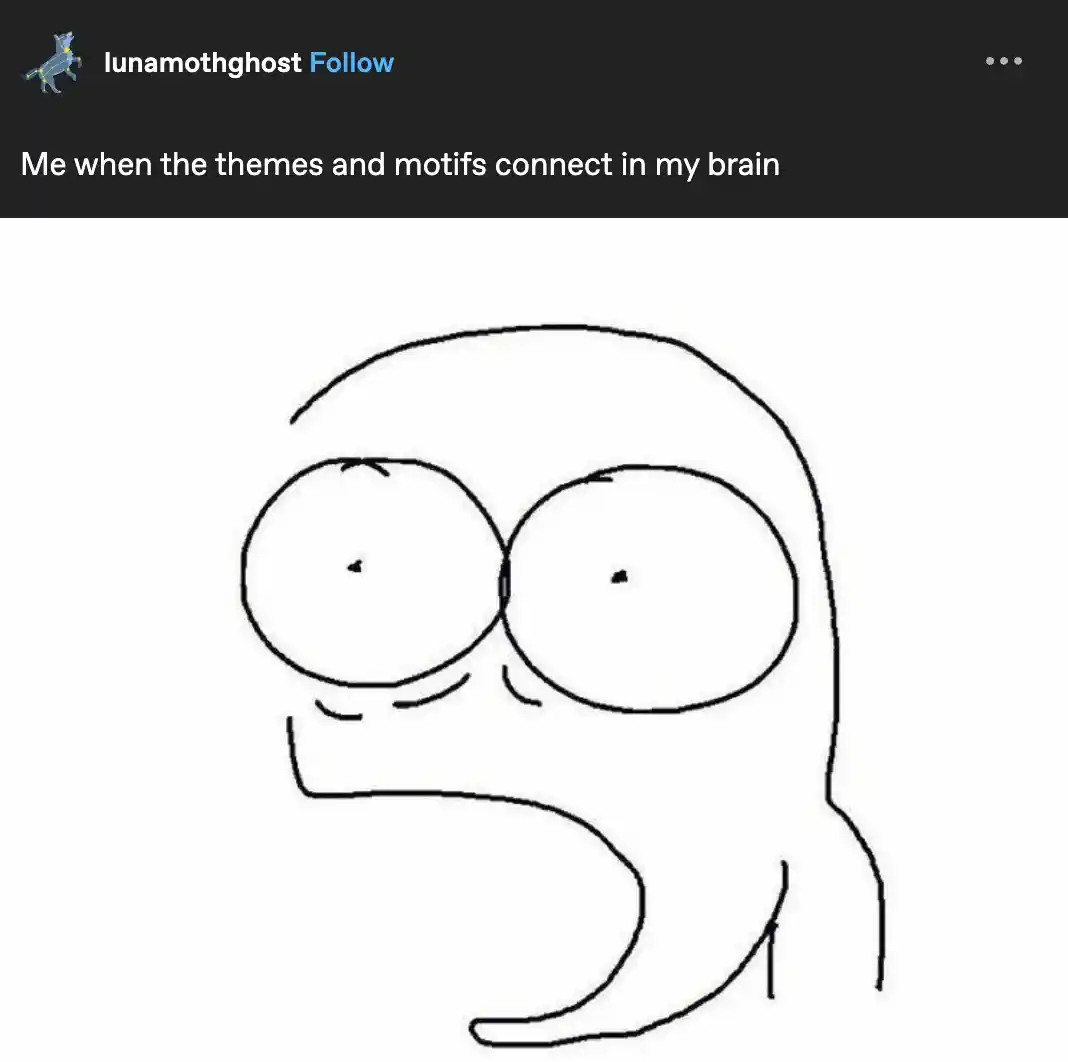This screenshot has width=1068, height=1062.
Task: Open the three-dot post options menu
Action: (1003, 61)
